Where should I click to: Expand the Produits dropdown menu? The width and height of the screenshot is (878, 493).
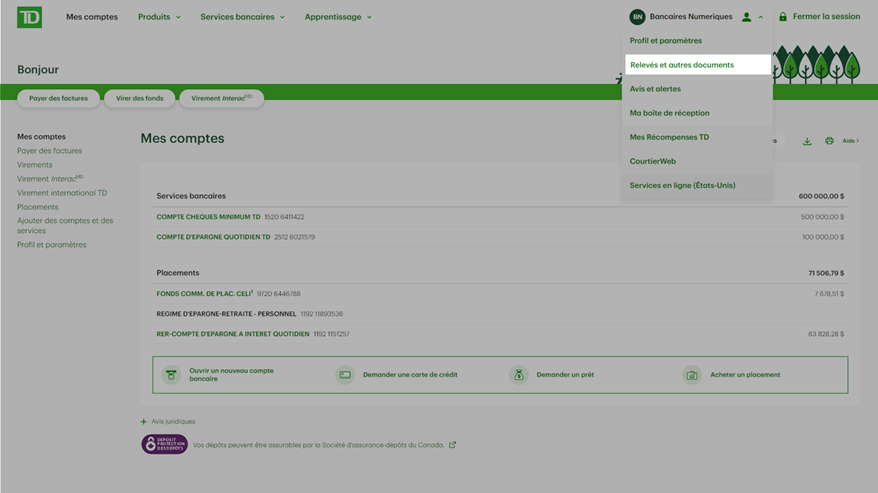[160, 17]
